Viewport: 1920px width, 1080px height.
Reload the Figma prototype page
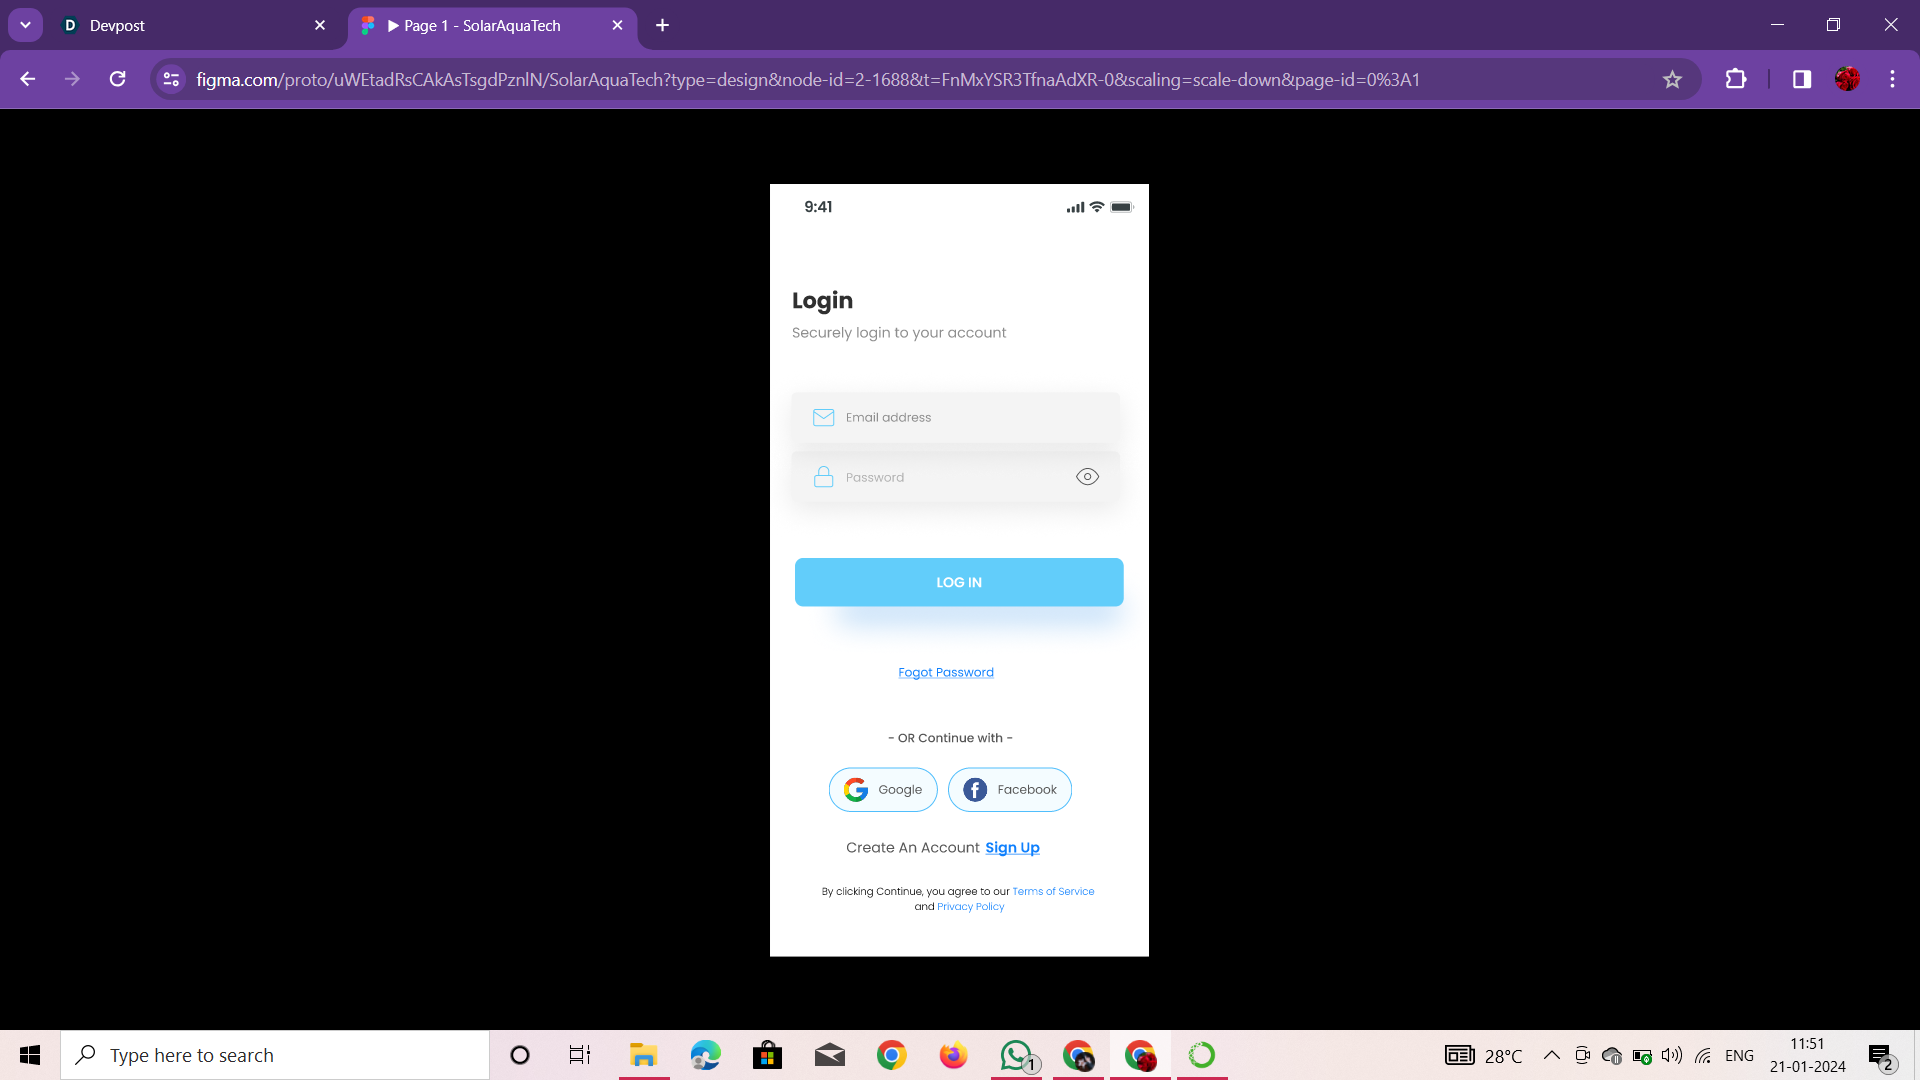(118, 79)
